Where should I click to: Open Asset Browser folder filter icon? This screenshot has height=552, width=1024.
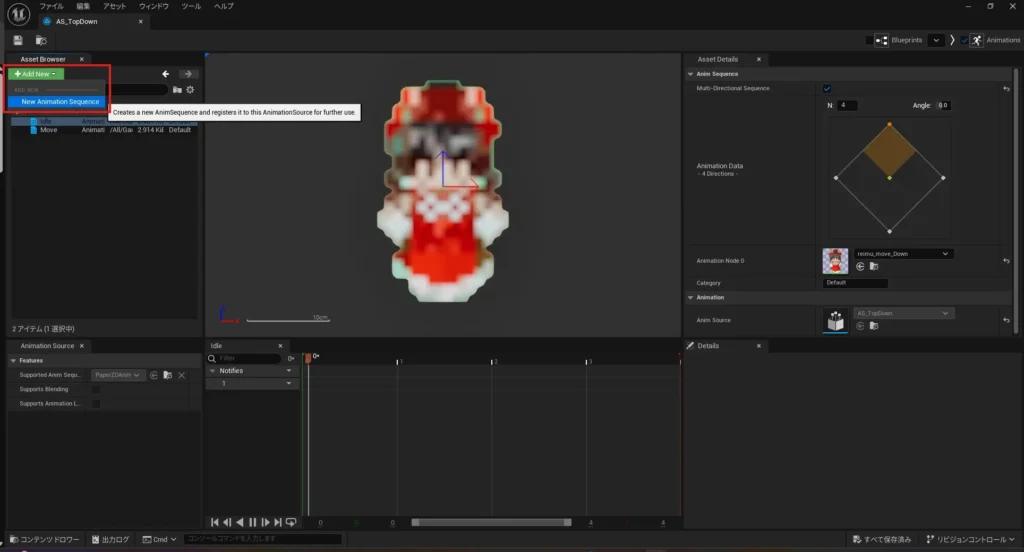pyautogui.click(x=177, y=89)
